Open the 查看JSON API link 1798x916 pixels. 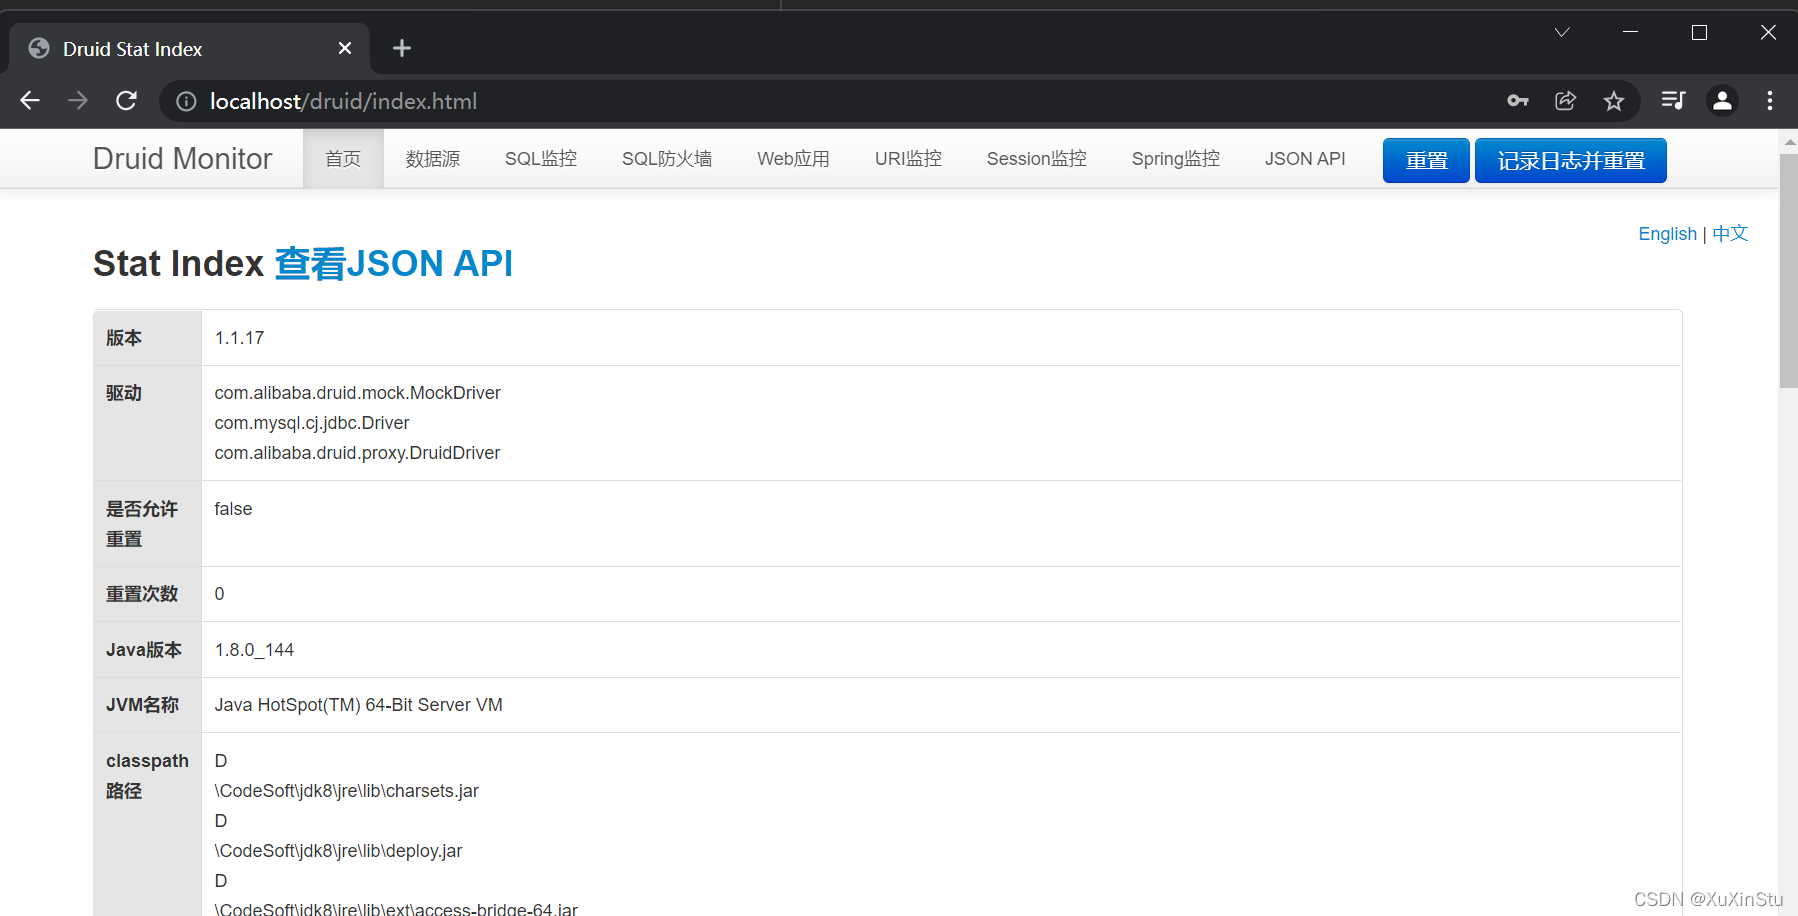pyautogui.click(x=394, y=264)
